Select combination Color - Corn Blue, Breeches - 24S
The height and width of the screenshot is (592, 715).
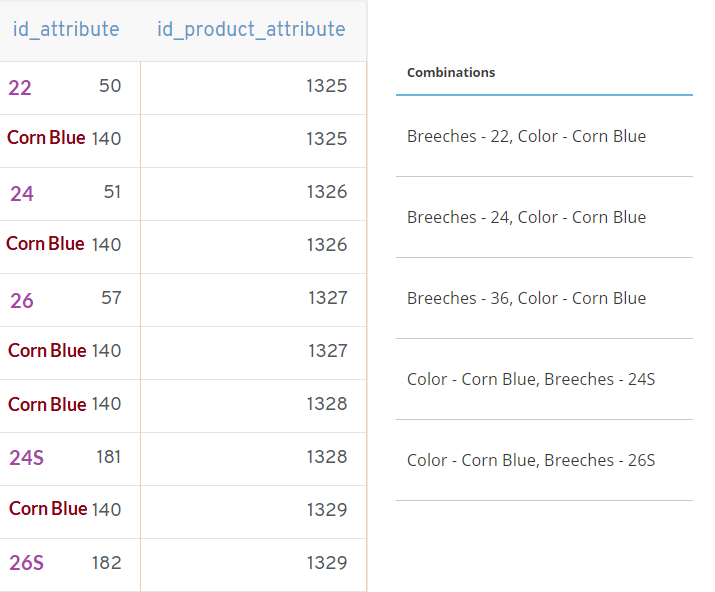531,379
